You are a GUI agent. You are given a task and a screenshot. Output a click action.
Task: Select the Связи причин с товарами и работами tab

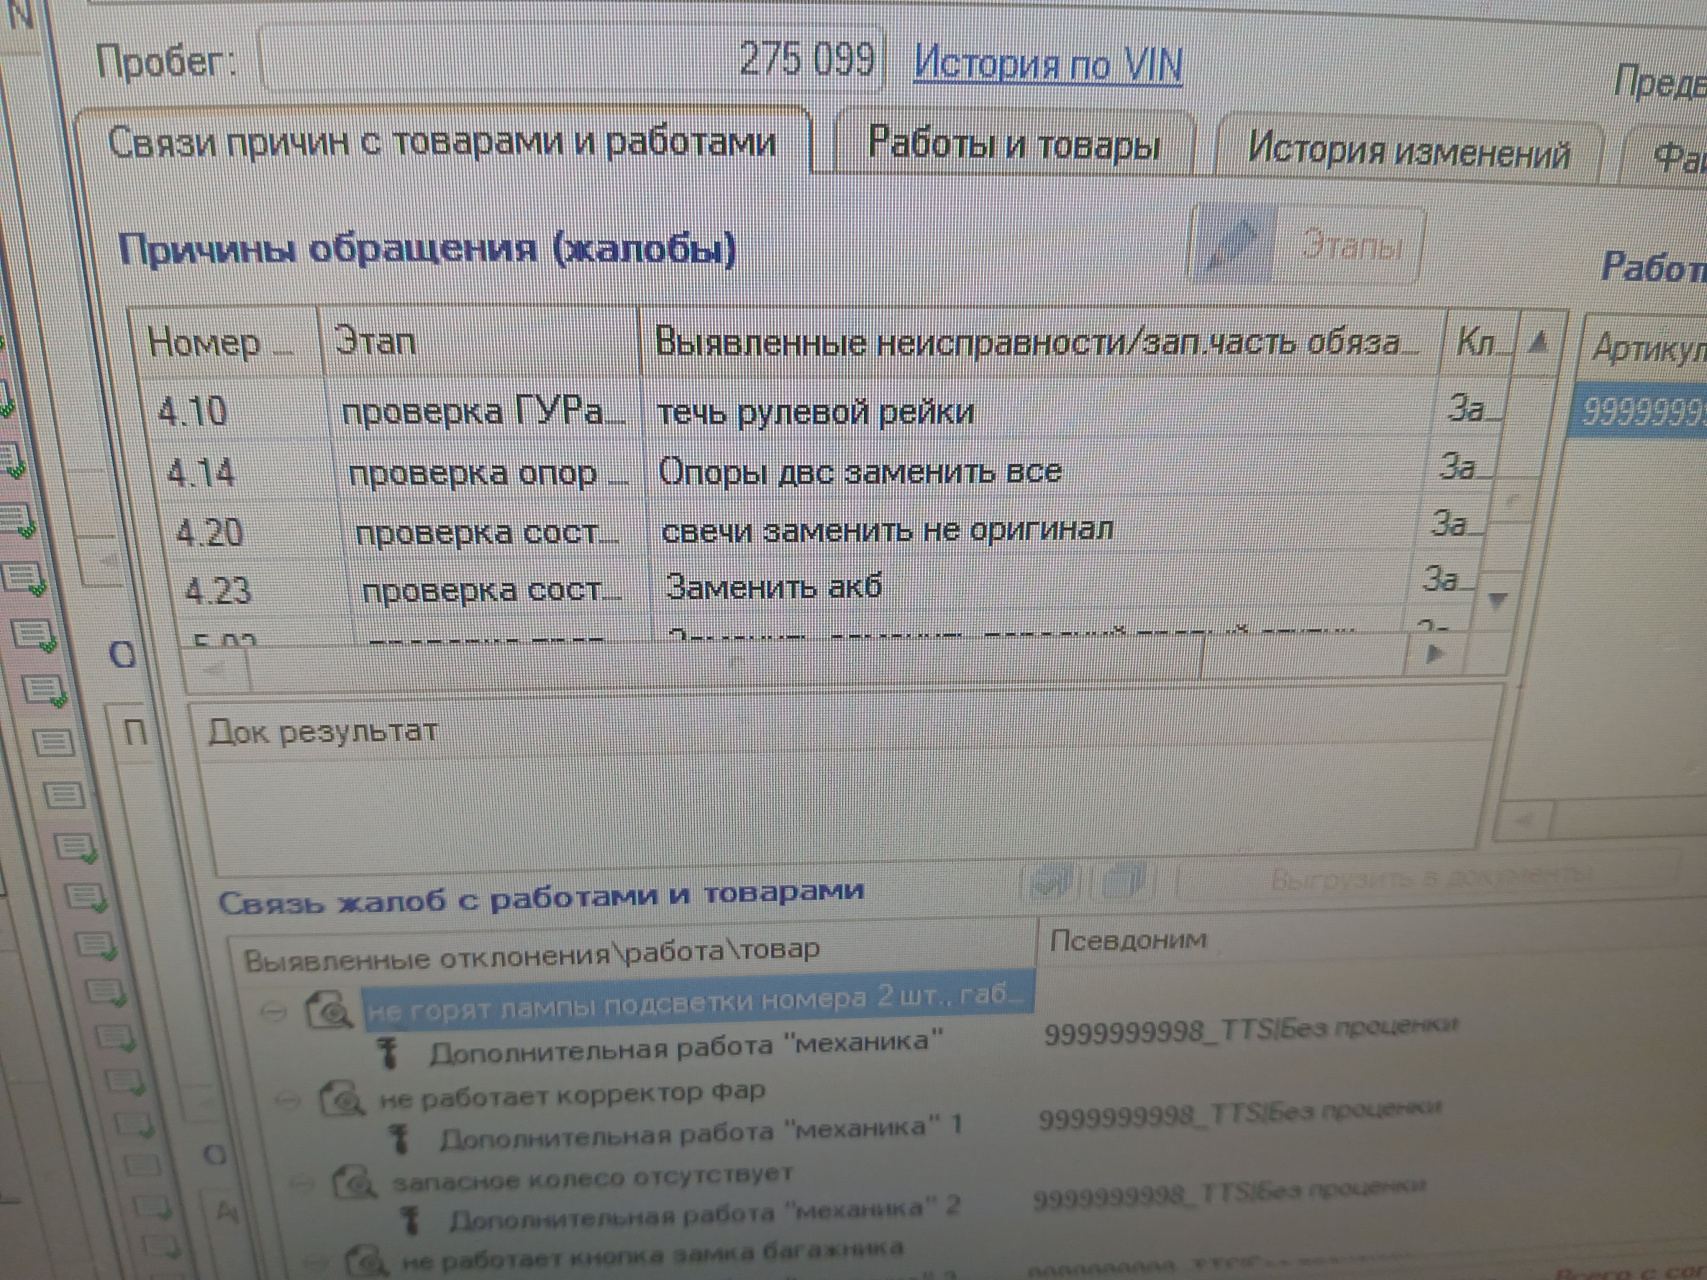[442, 142]
